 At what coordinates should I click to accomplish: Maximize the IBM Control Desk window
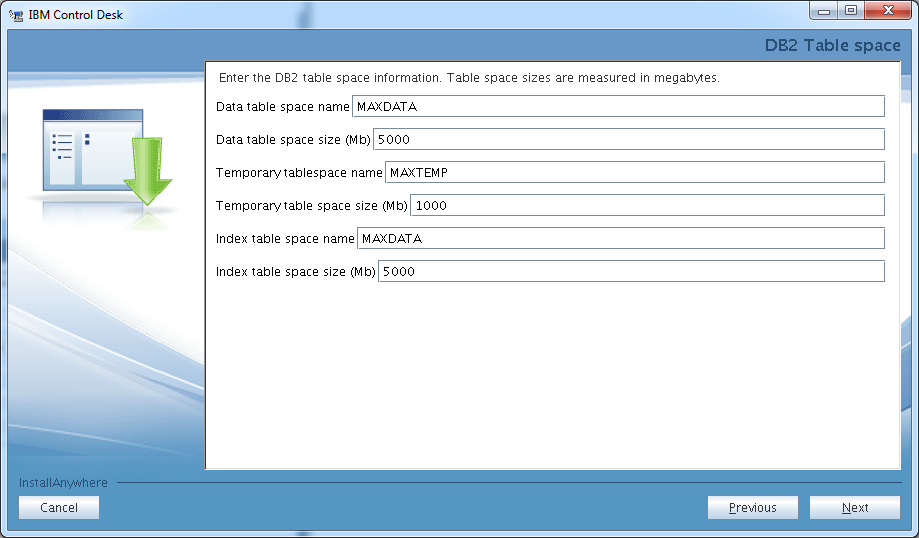click(x=850, y=11)
